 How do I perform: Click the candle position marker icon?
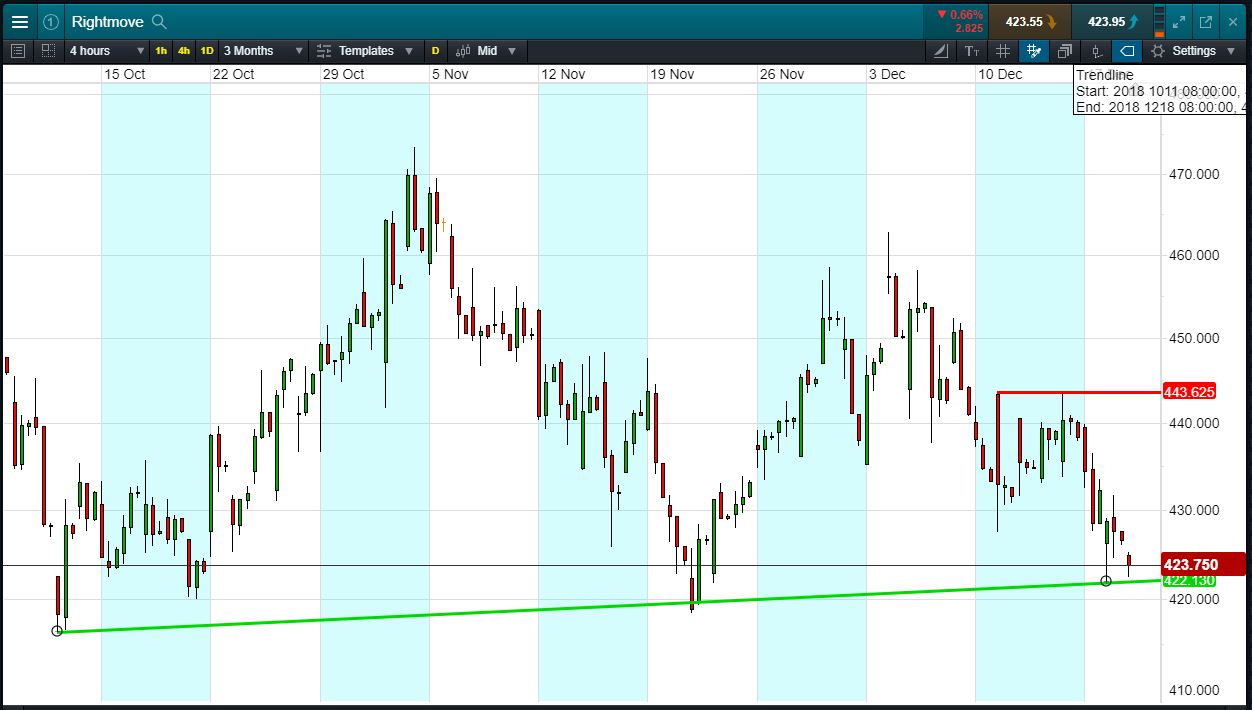1097,51
